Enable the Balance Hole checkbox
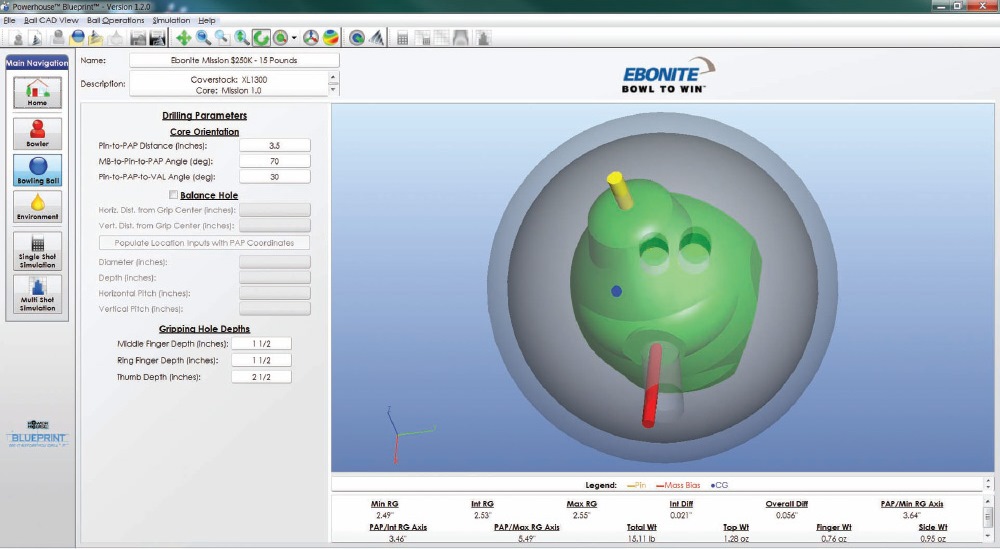This screenshot has width=1000, height=549. (x=174, y=195)
